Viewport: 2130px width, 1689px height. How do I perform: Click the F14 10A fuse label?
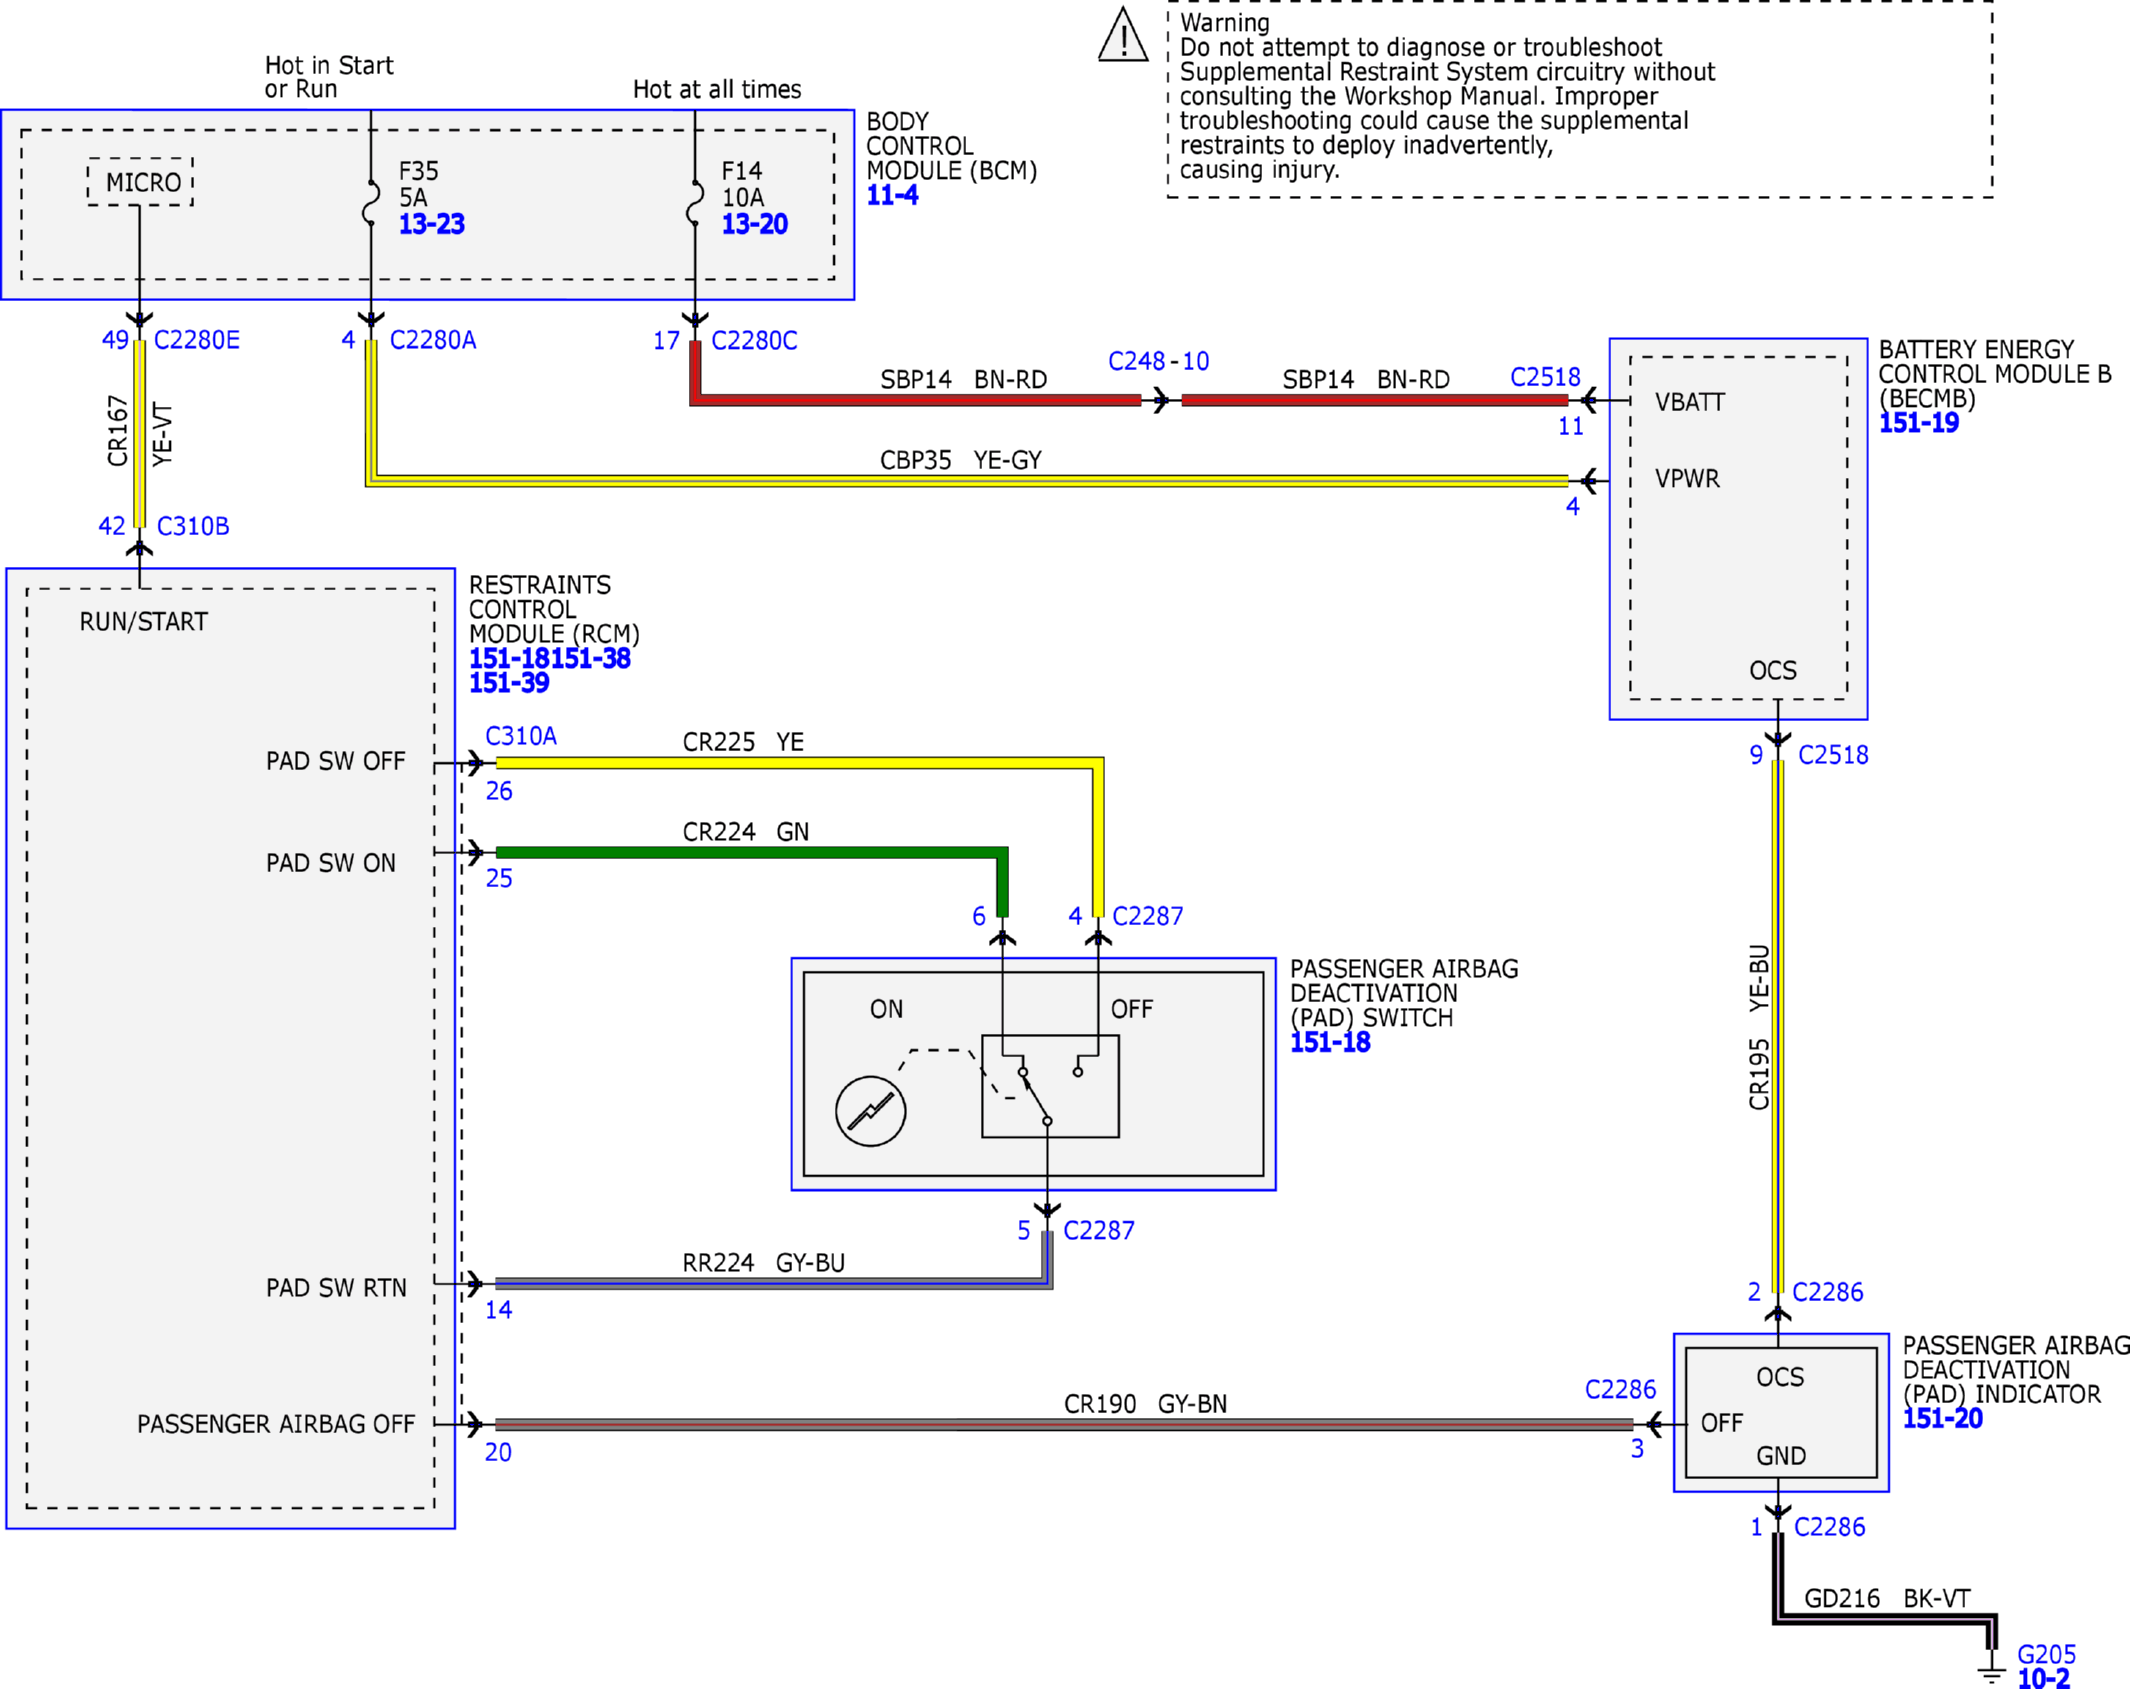(743, 184)
